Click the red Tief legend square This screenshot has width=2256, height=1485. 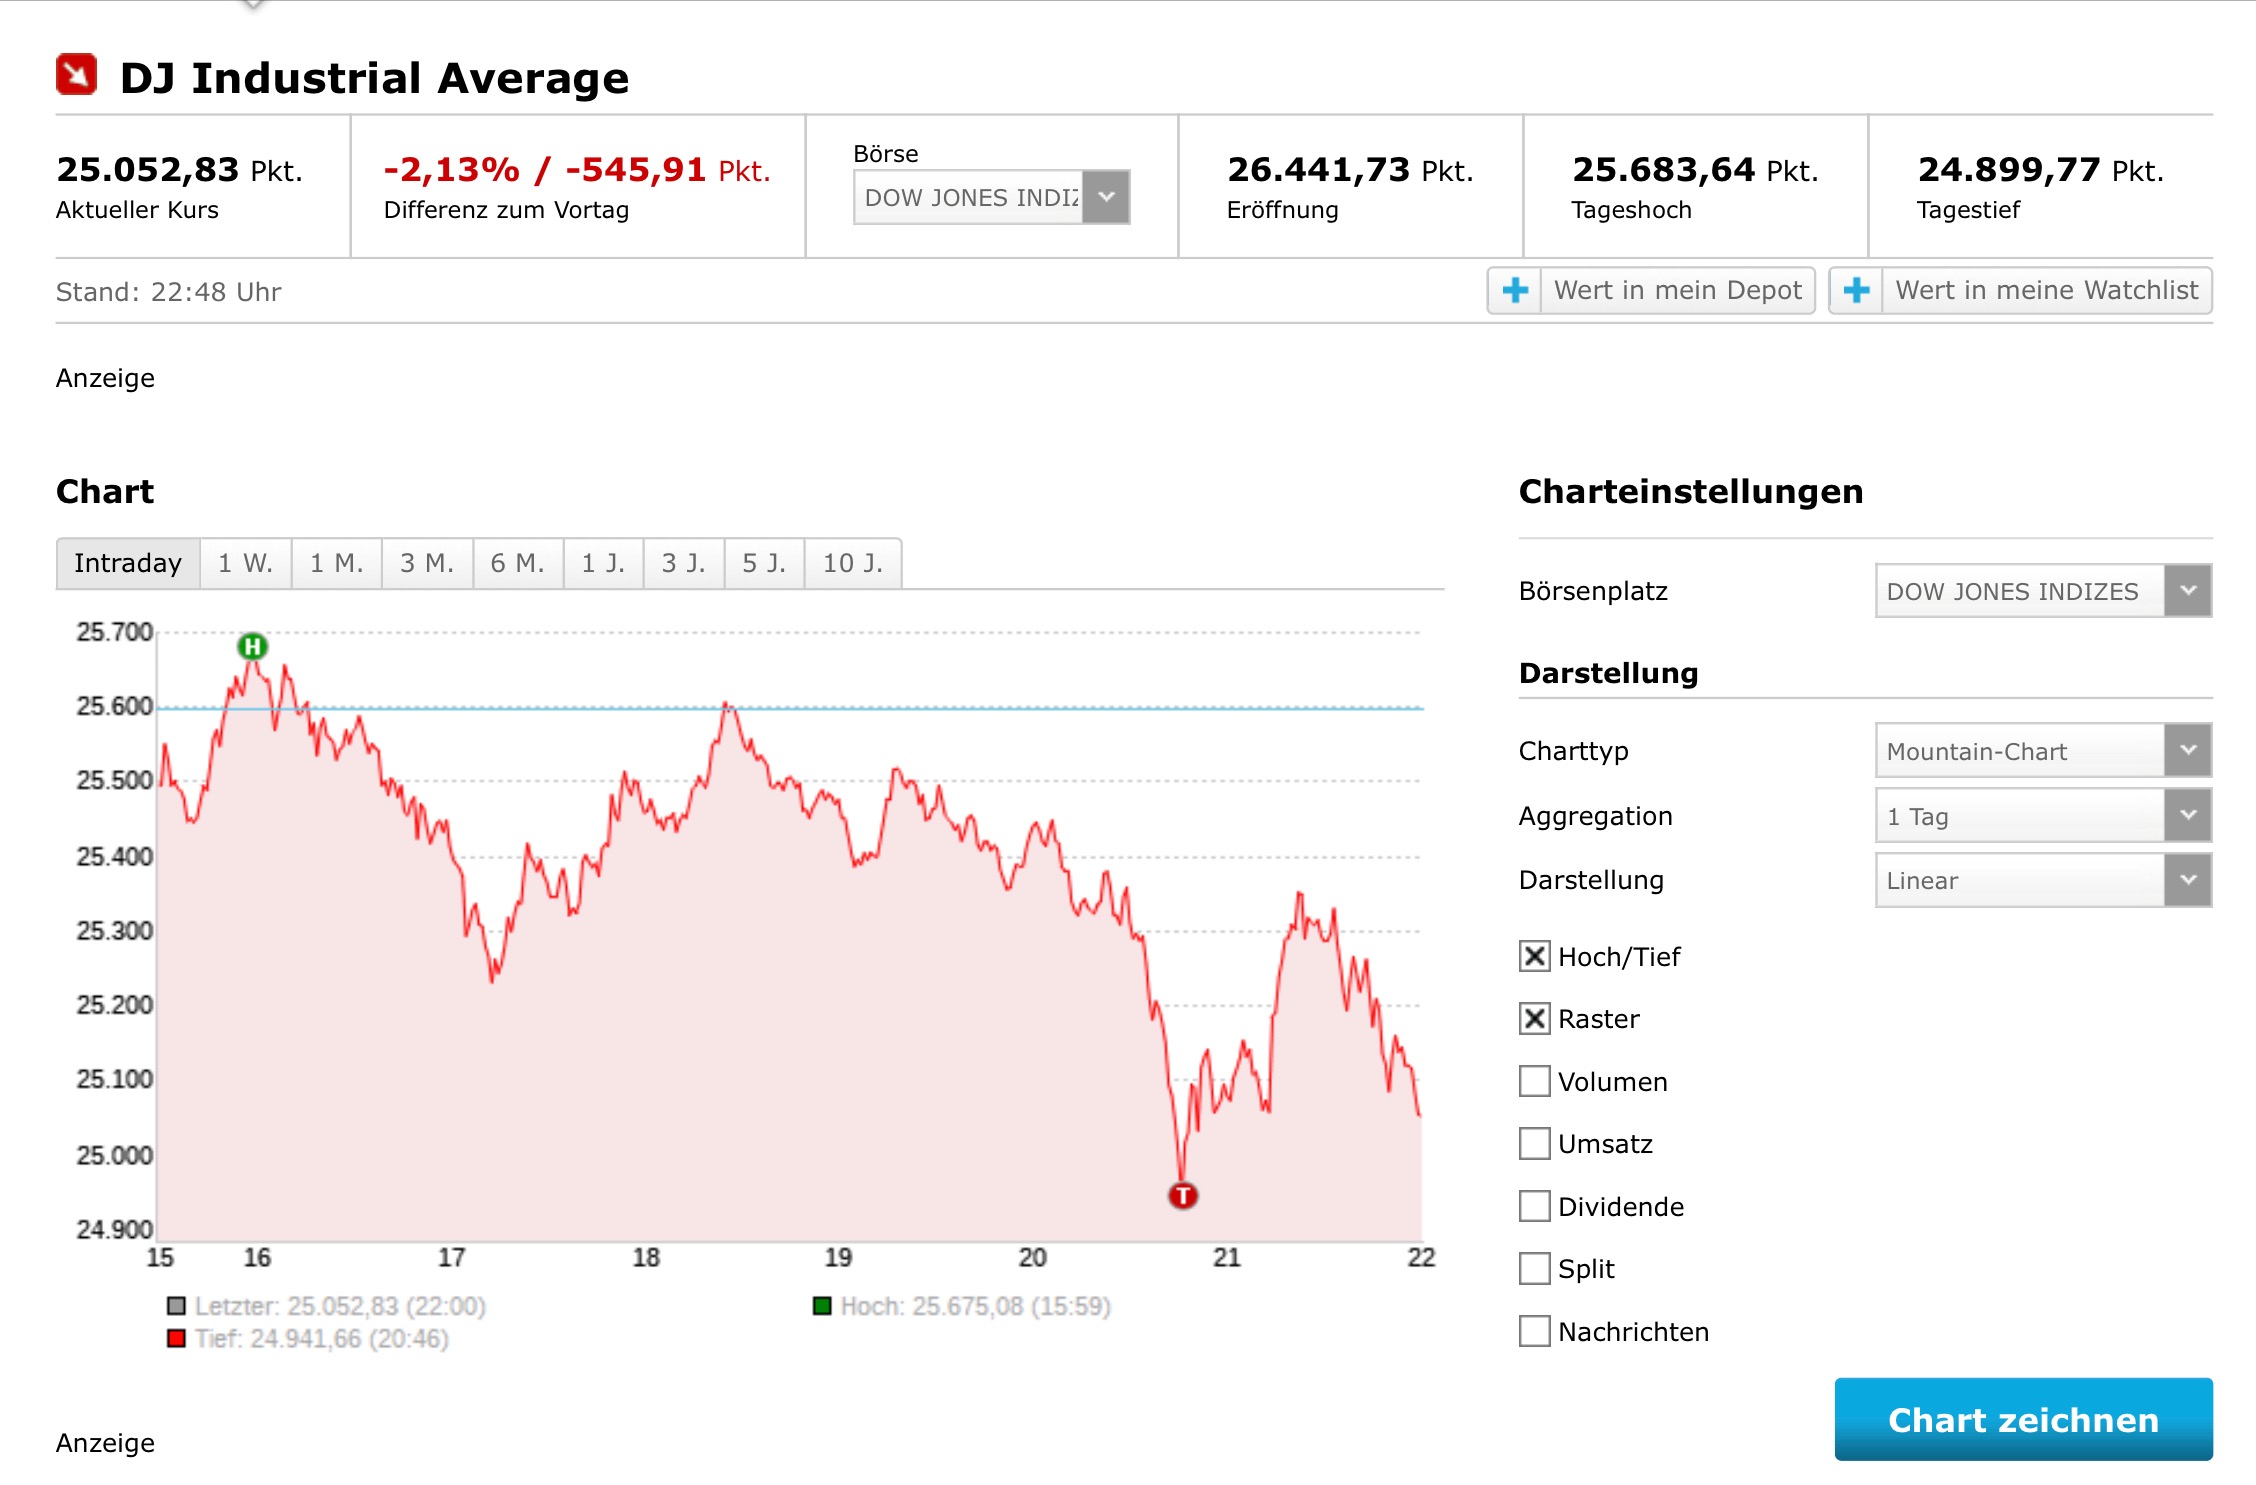point(177,1339)
